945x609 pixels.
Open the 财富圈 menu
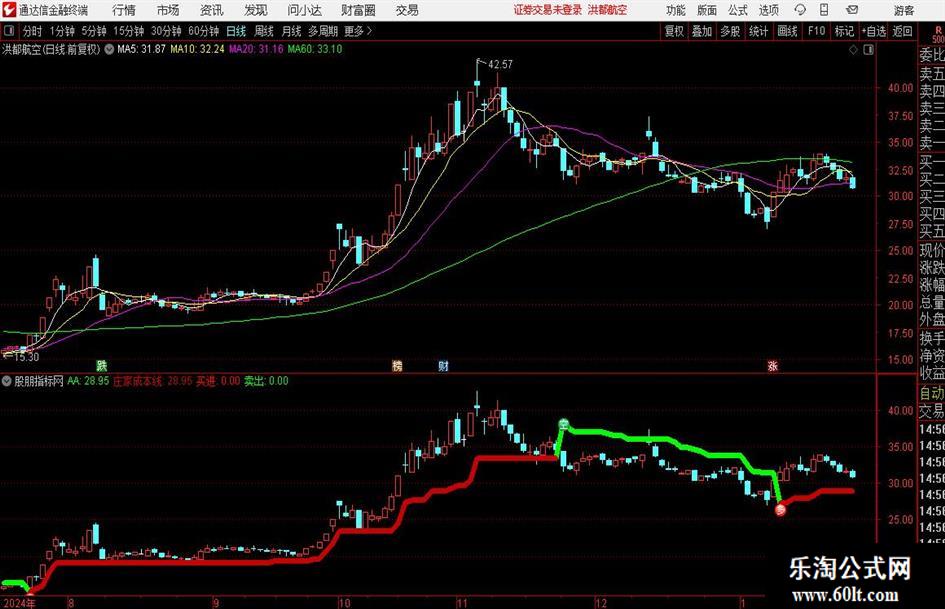tap(358, 10)
